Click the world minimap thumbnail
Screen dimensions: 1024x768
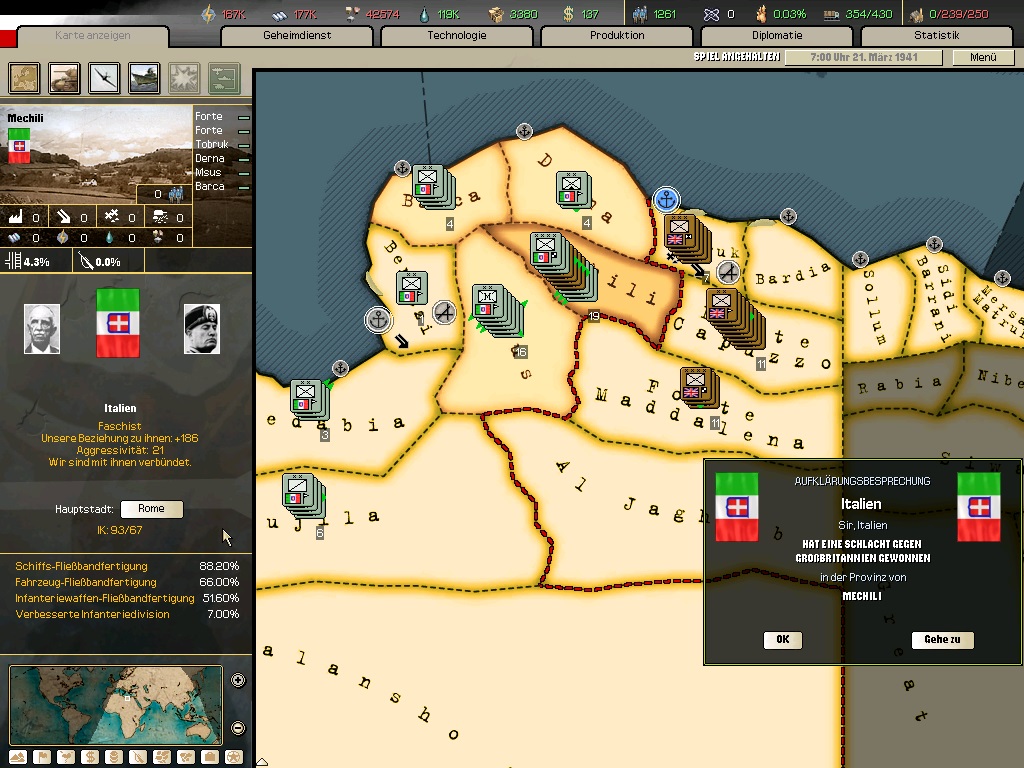[x=116, y=705]
